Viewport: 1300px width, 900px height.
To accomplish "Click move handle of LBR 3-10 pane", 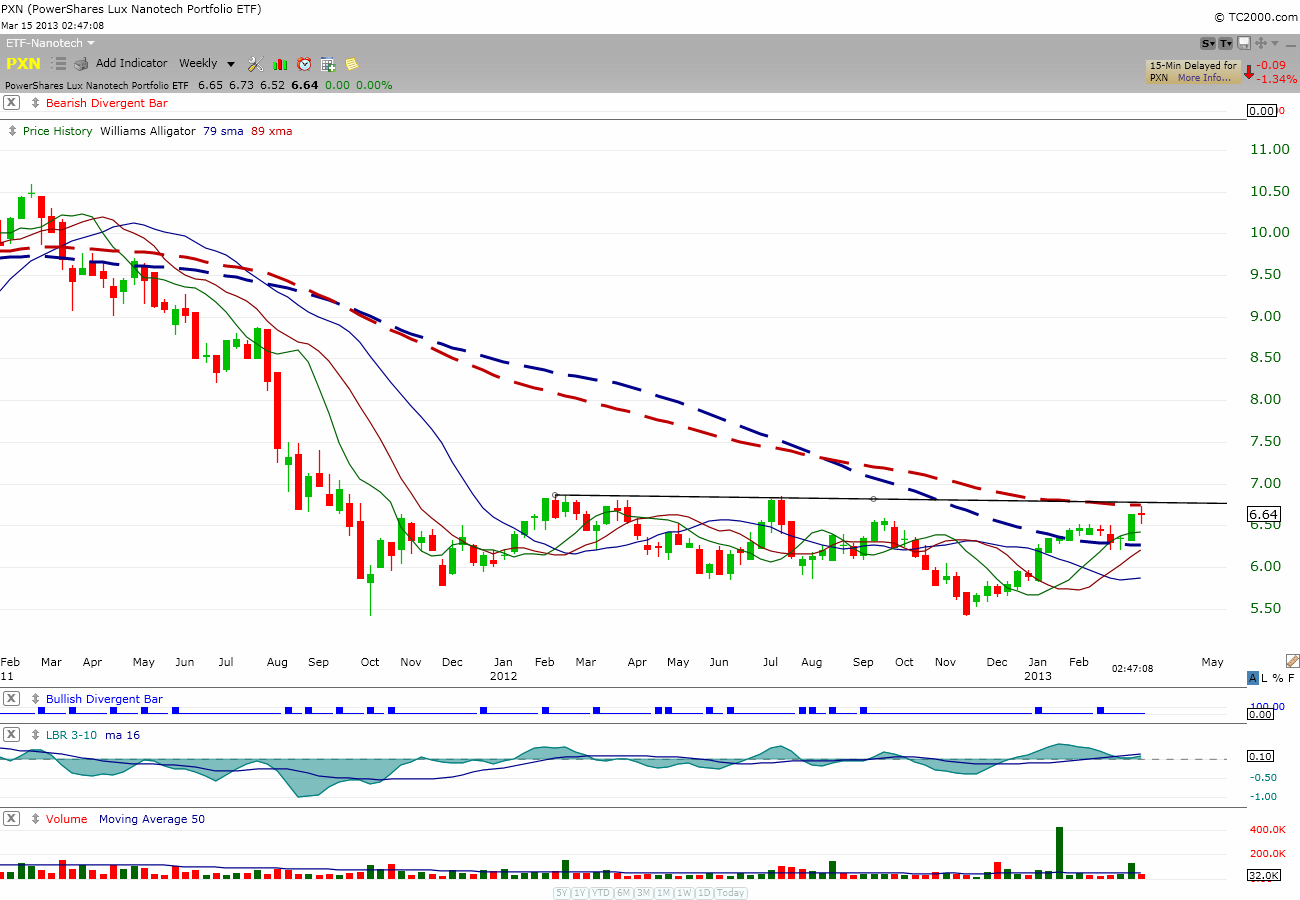I will (36, 735).
